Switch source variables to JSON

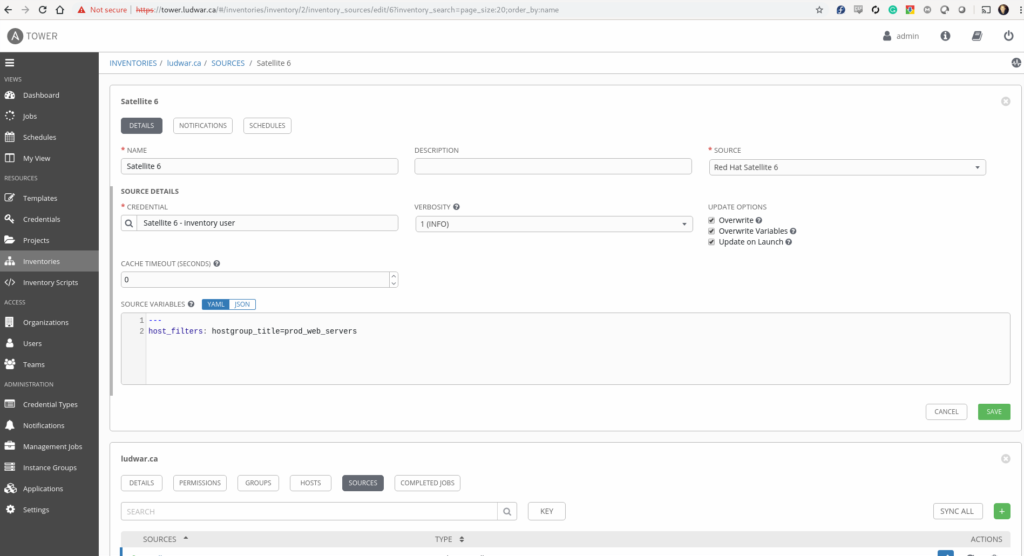click(242, 304)
